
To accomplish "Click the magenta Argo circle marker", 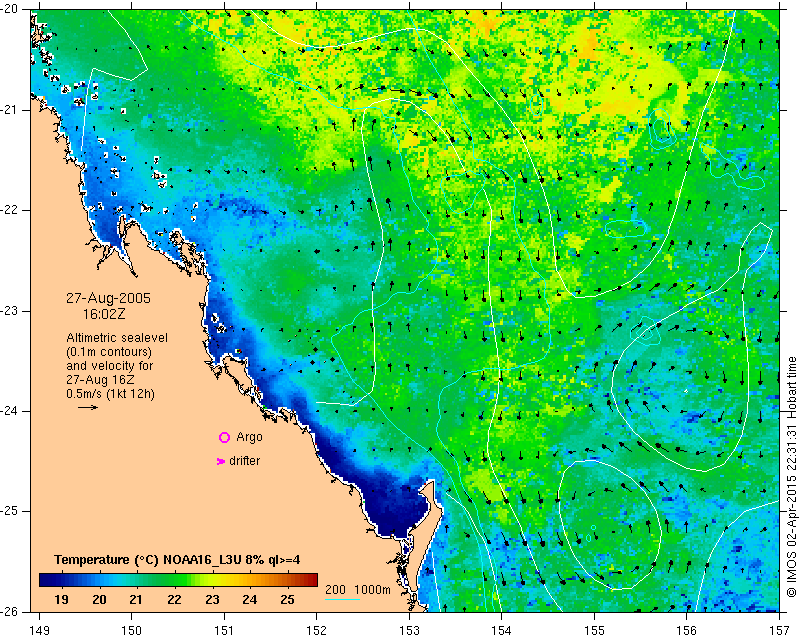I will coord(224,437).
